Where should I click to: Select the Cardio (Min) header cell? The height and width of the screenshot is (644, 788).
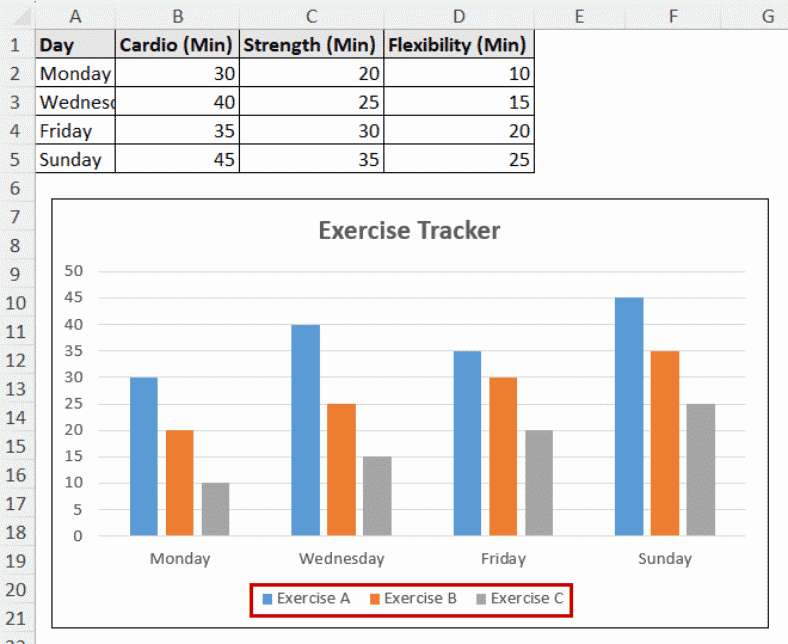(x=177, y=44)
